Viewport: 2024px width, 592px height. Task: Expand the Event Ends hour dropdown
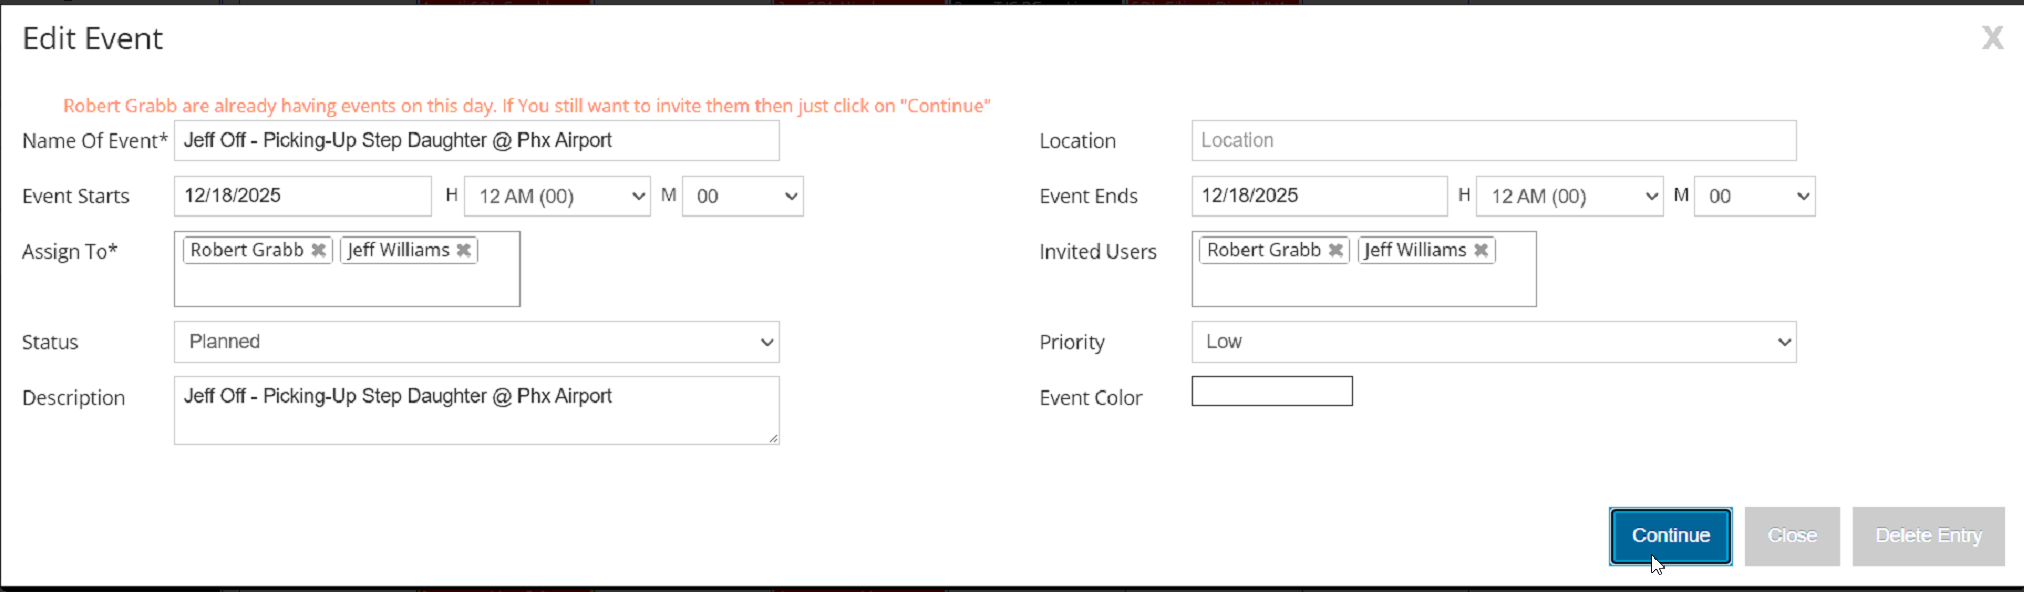pyautogui.click(x=1569, y=196)
